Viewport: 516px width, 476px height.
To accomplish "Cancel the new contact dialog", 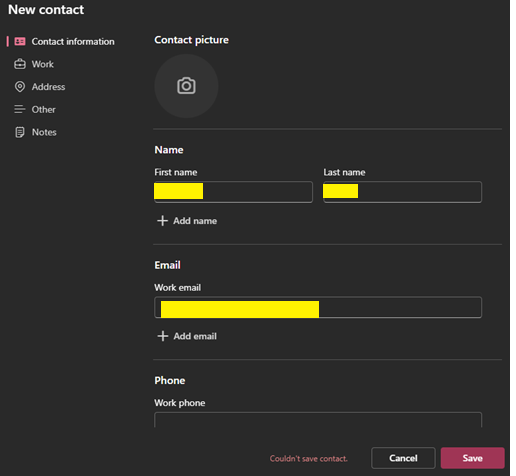I will pyautogui.click(x=403, y=458).
